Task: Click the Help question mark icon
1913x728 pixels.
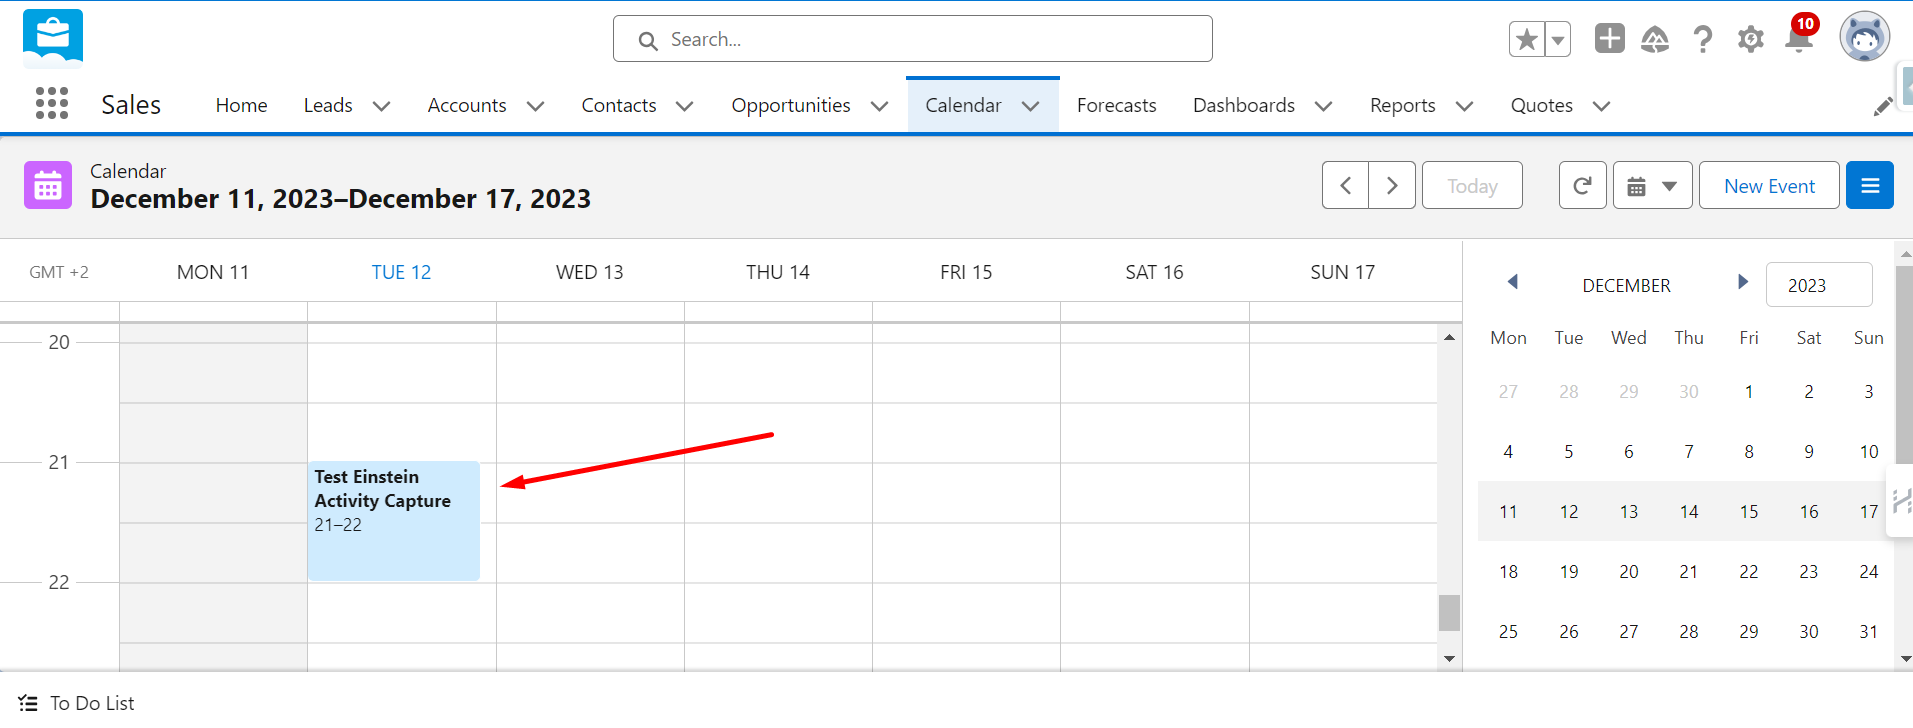Action: tap(1702, 40)
